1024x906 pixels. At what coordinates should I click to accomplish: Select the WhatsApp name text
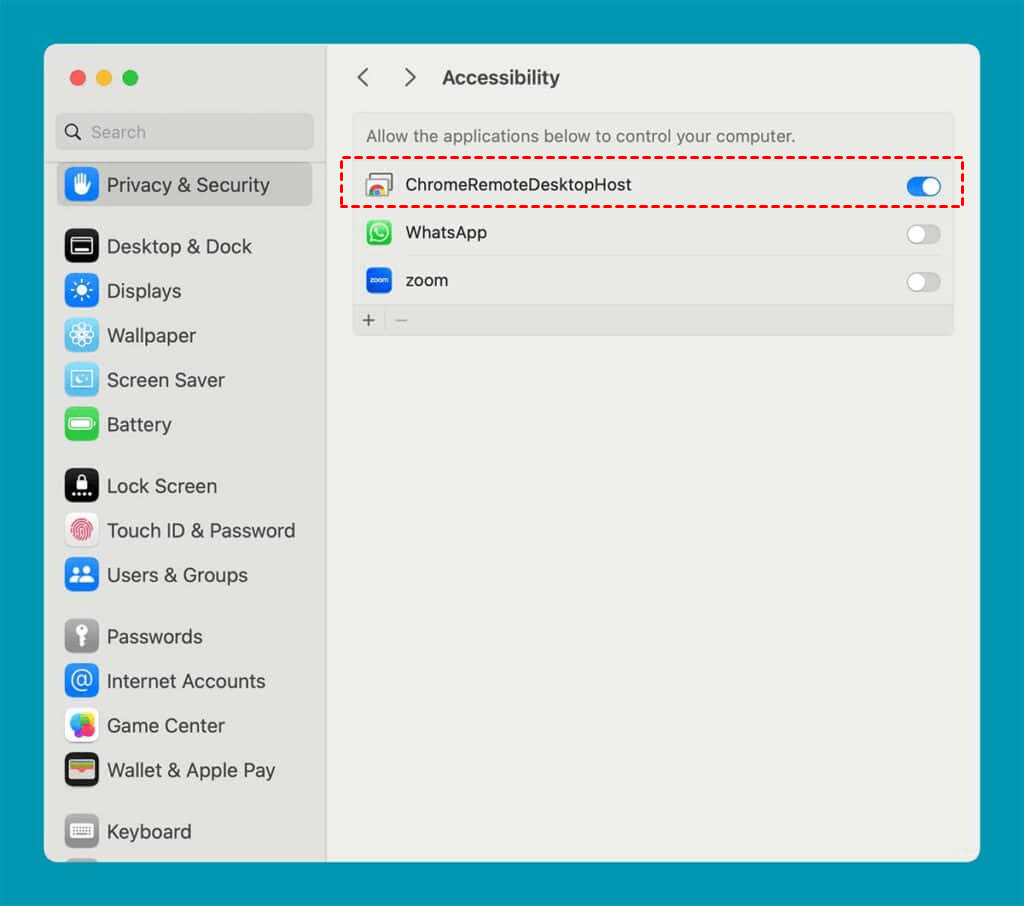pos(446,233)
